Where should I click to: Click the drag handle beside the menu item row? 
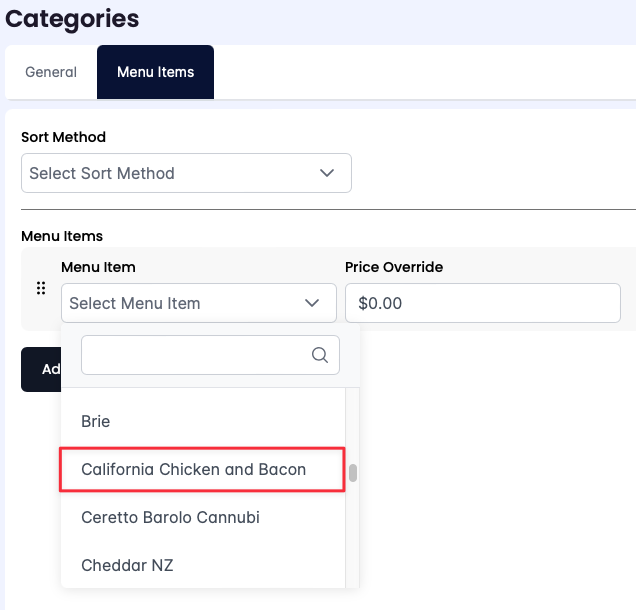41,289
